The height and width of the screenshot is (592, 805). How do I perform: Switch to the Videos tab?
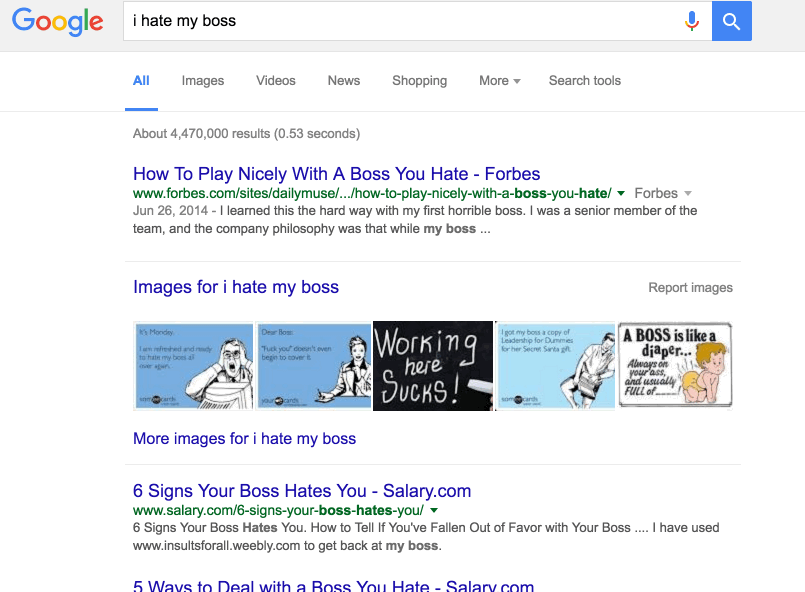click(275, 80)
